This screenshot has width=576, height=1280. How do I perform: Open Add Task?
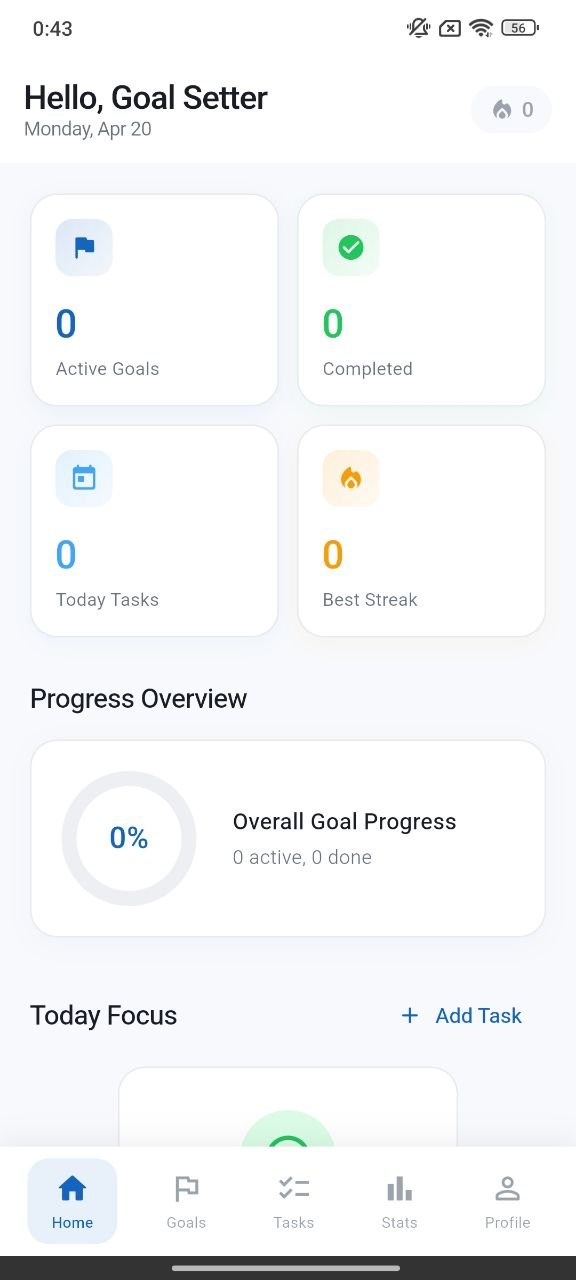point(460,1015)
